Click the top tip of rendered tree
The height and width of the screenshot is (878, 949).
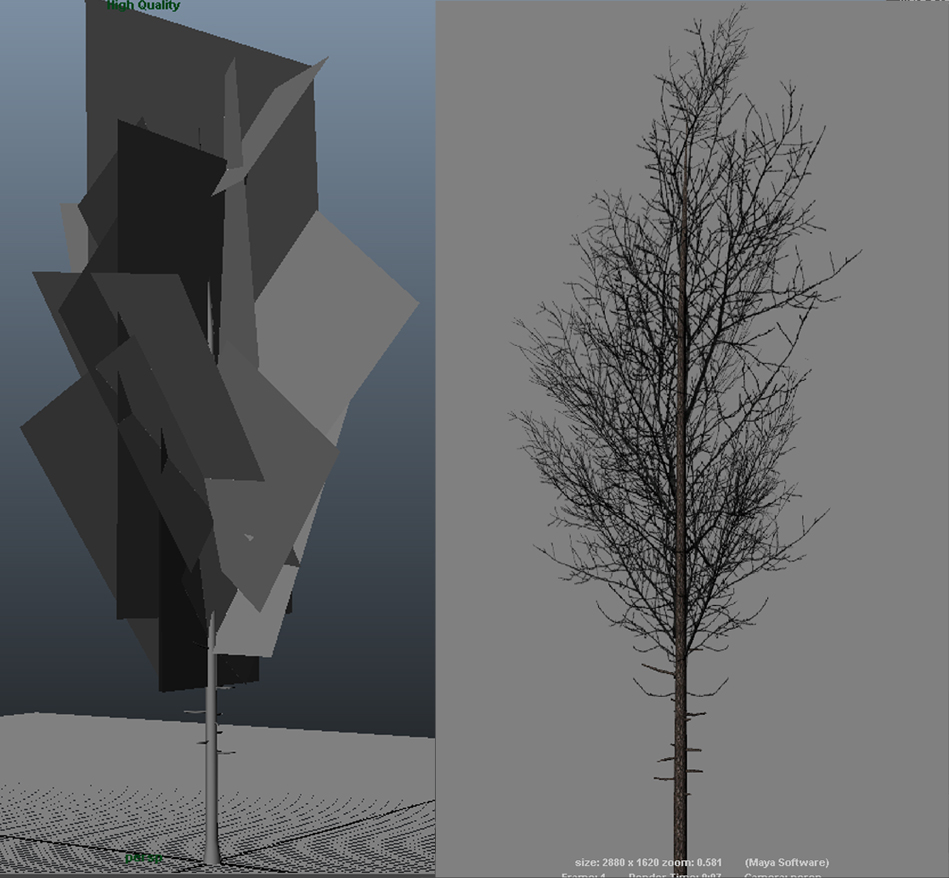tap(741, 10)
